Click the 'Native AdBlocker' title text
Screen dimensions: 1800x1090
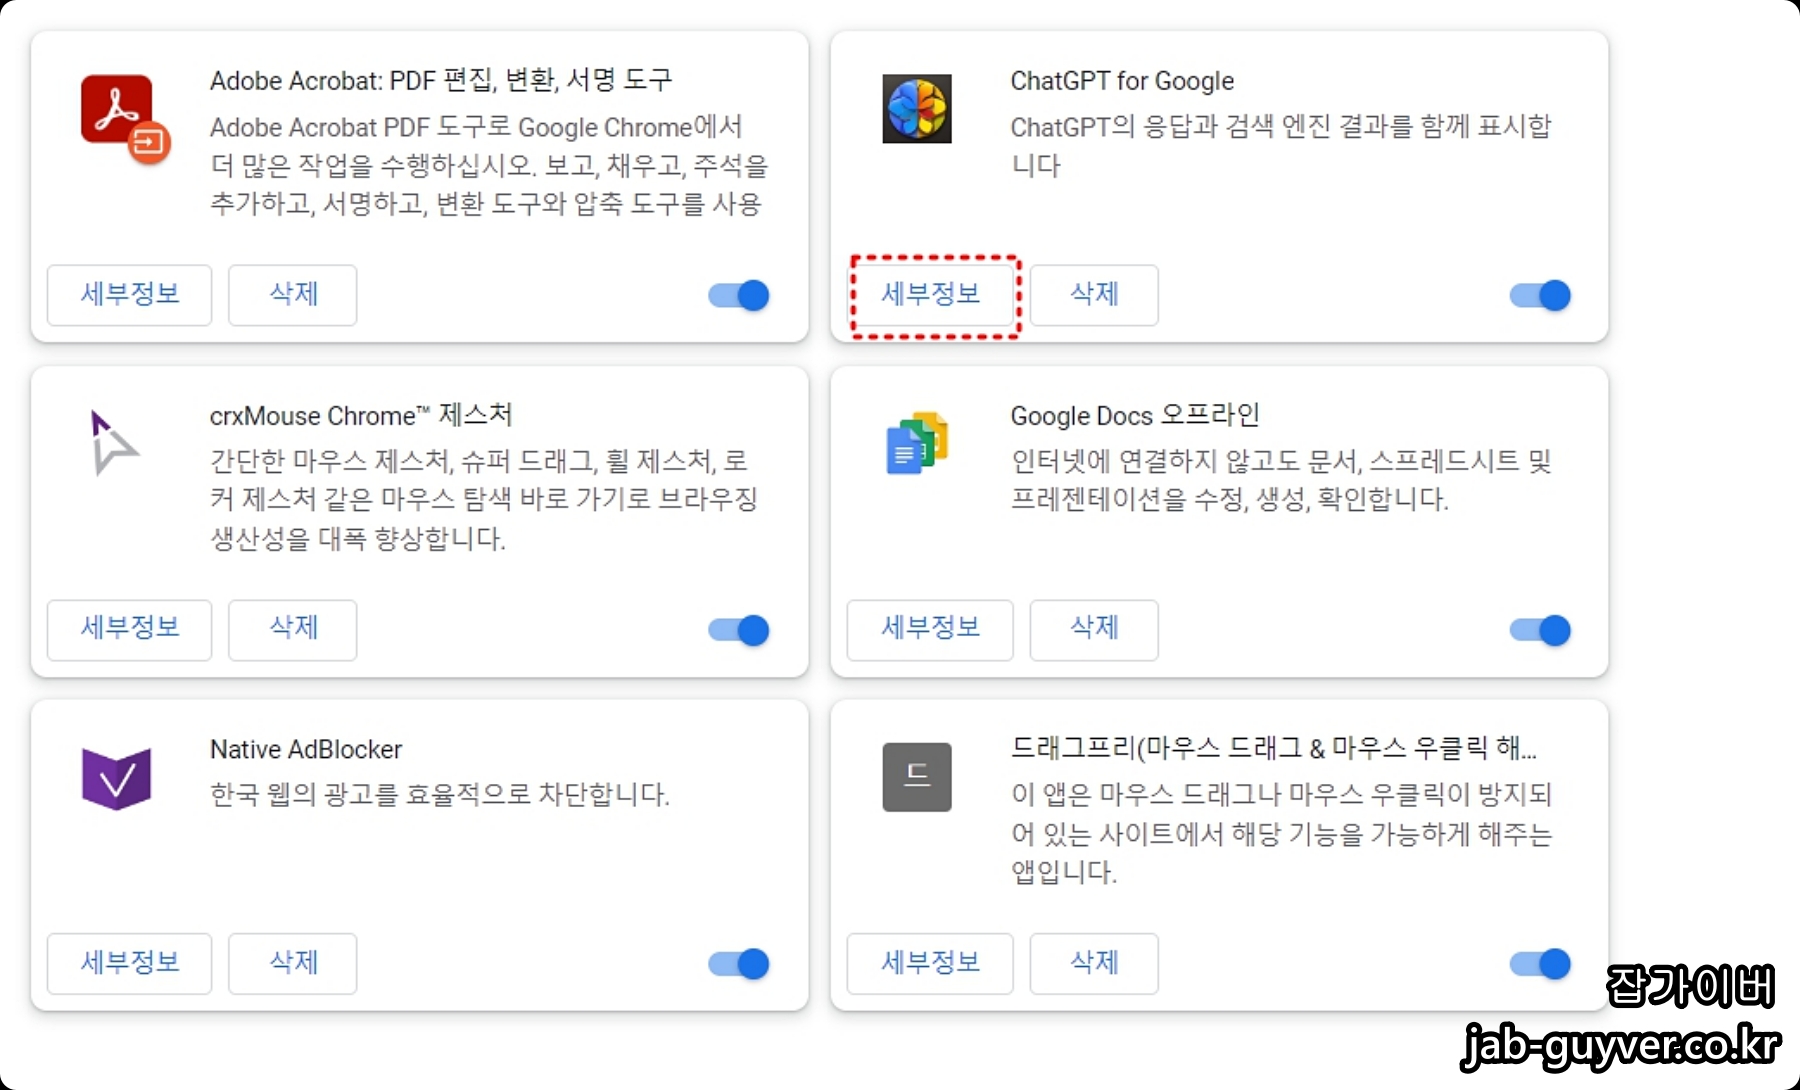[306, 749]
